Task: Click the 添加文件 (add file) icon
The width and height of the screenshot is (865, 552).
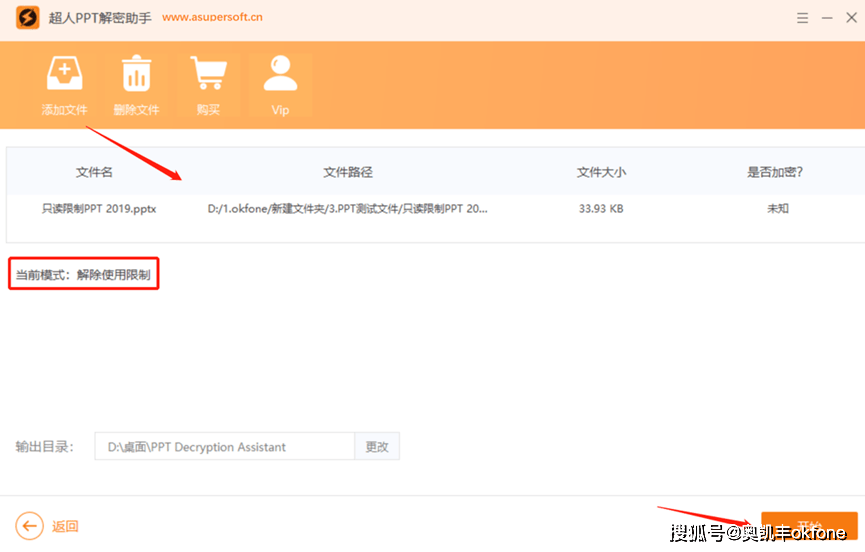Action: click(x=64, y=74)
